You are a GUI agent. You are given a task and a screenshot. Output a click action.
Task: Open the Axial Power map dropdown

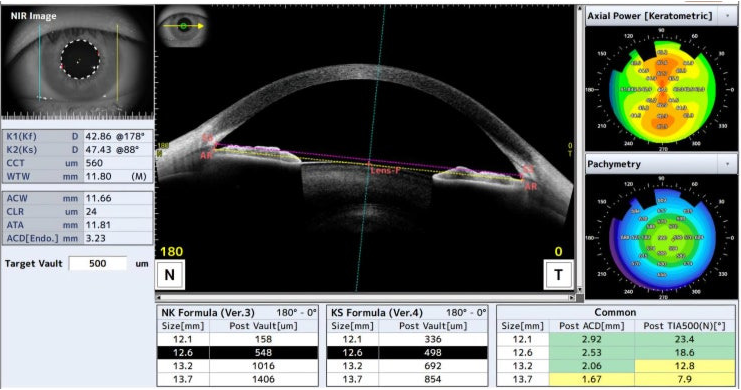pyautogui.click(x=727, y=16)
